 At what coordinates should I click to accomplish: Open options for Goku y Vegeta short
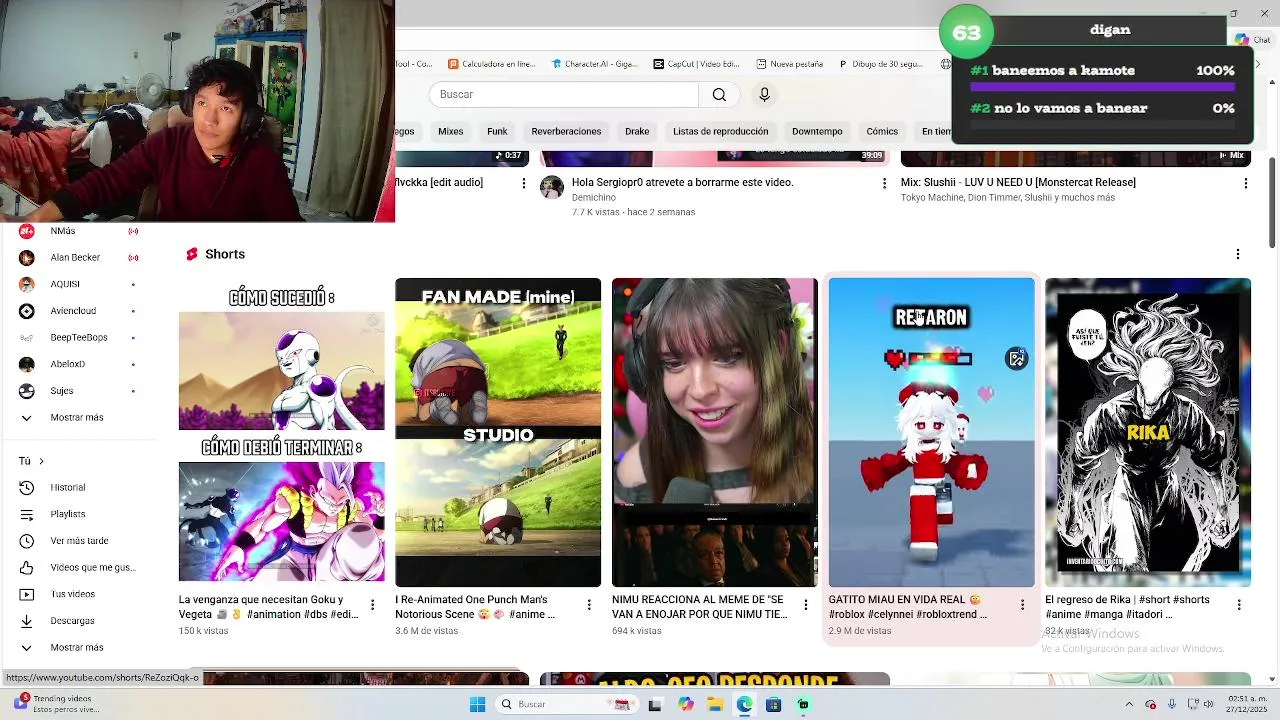(372, 605)
